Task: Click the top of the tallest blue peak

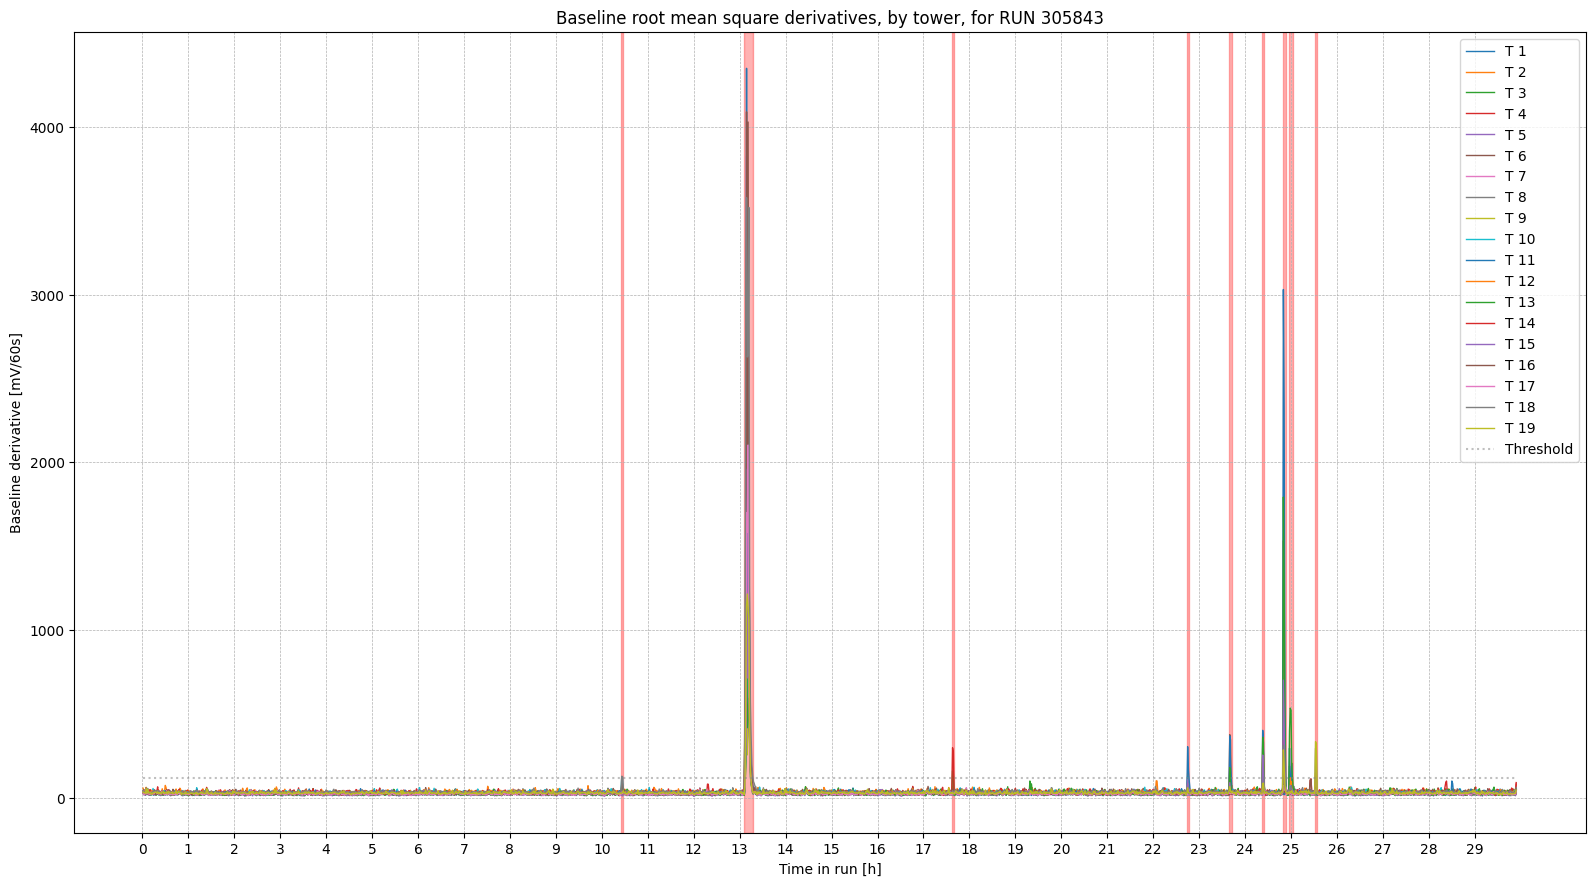Action: coord(746,70)
